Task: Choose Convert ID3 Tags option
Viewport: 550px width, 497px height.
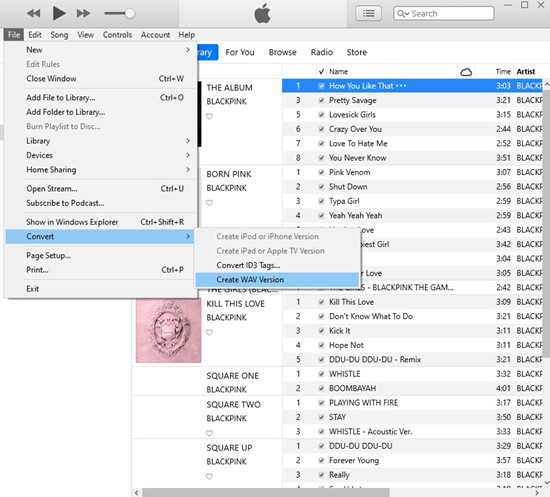Action: 277,265
